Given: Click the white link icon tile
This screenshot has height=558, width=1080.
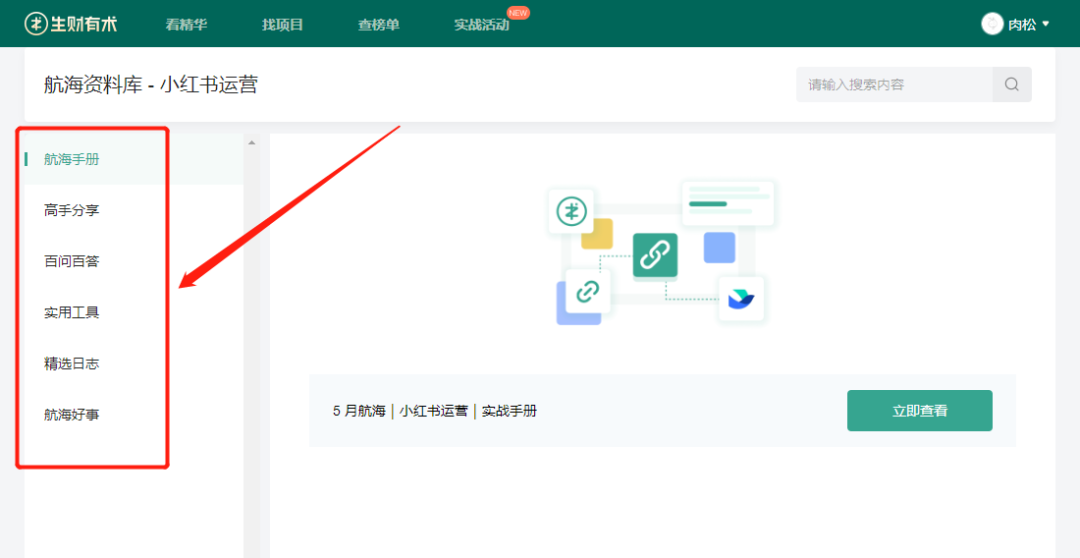Looking at the screenshot, I should 587,291.
